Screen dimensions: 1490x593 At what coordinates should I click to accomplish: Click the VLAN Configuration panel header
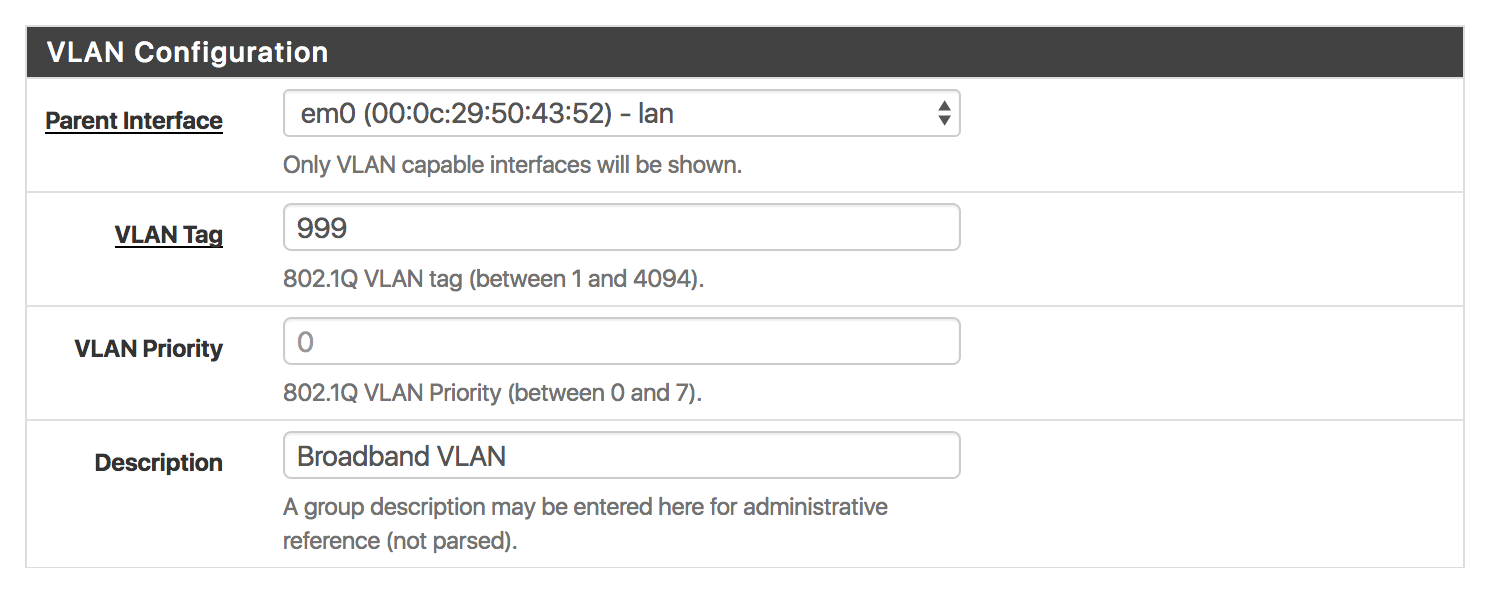(x=745, y=52)
